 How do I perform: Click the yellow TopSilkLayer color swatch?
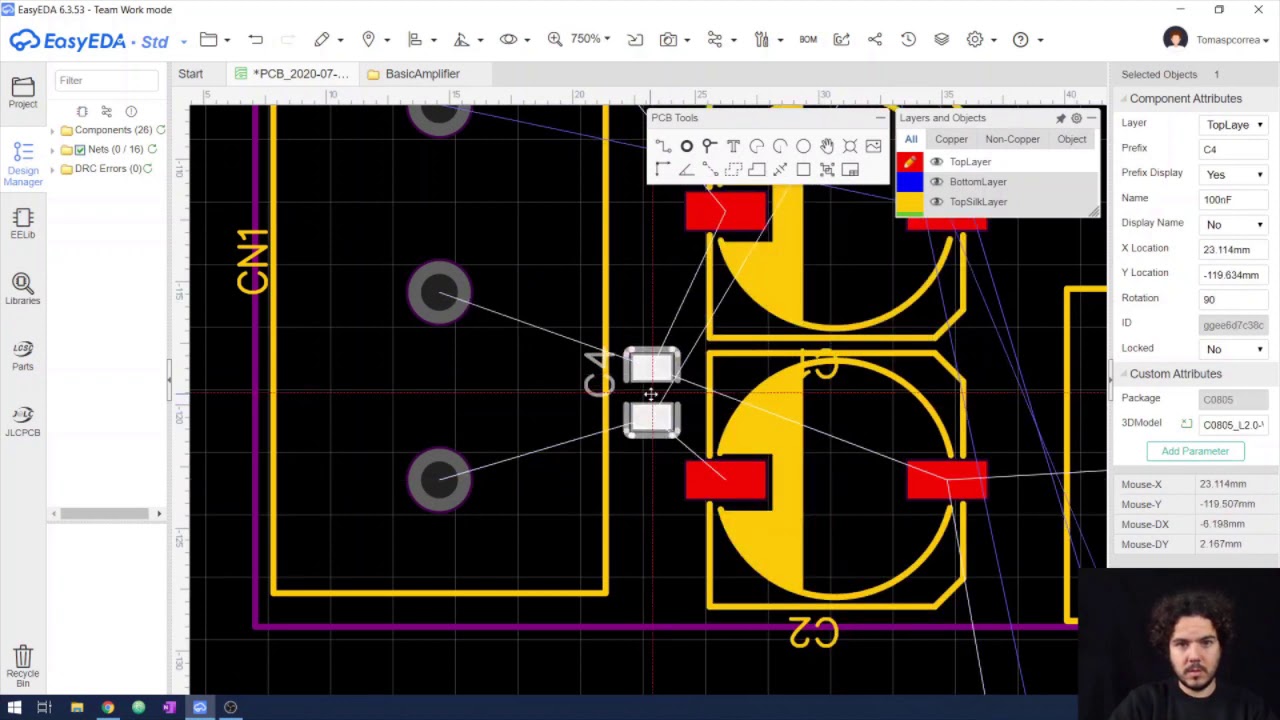coord(909,202)
